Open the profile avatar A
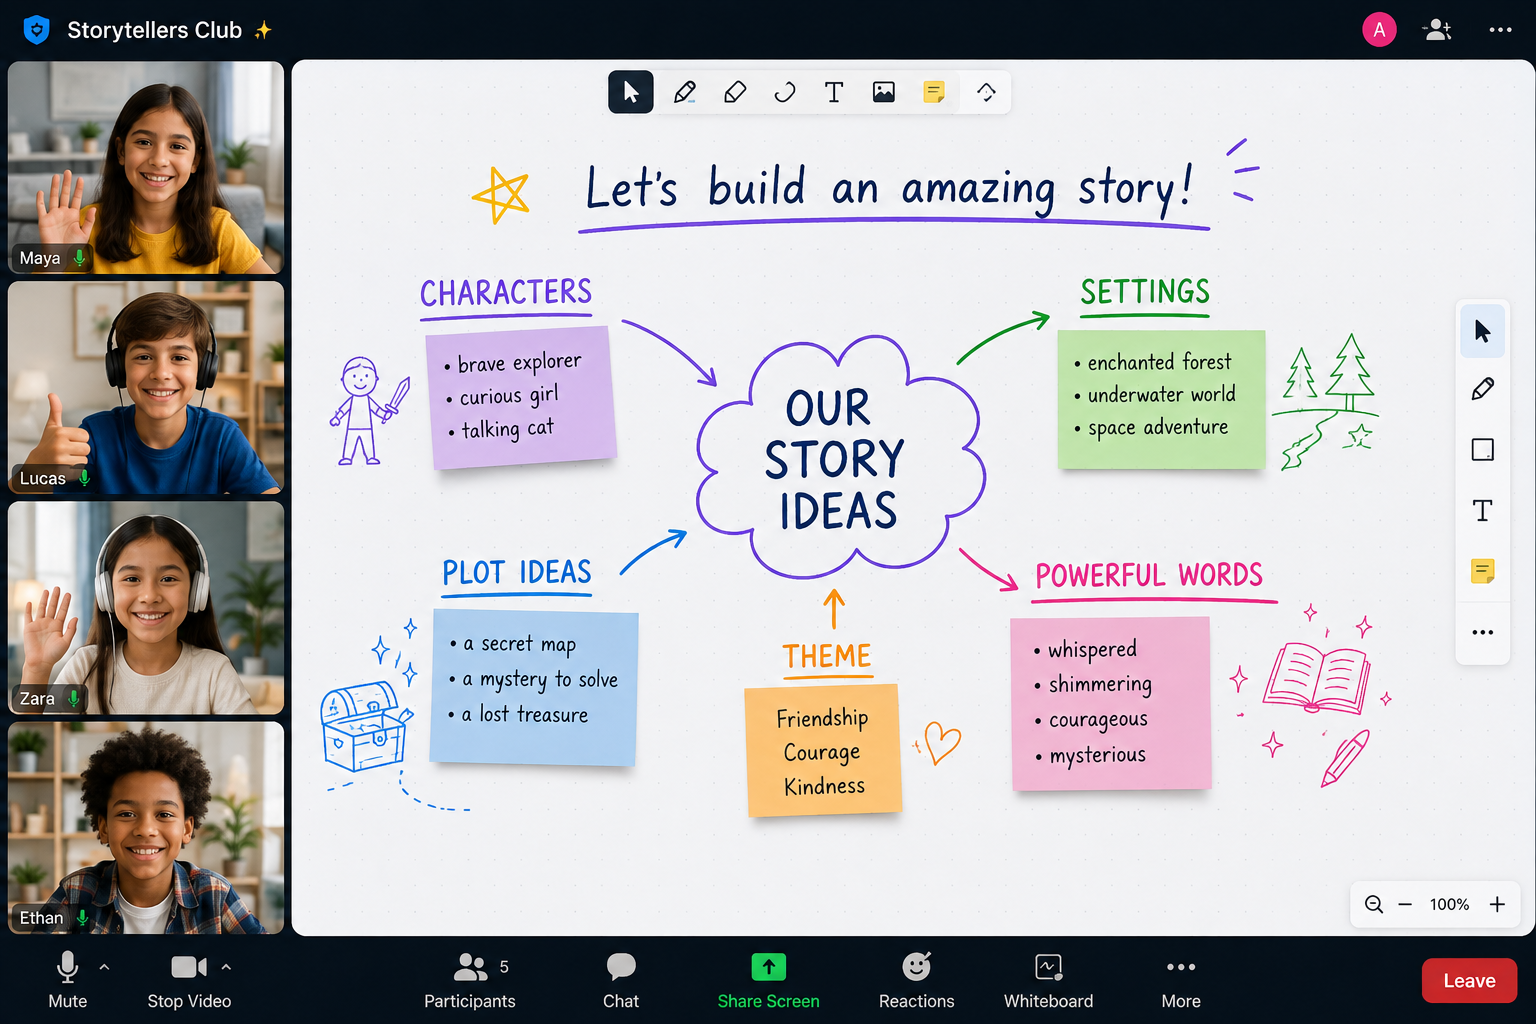Screen dimensions: 1536x1024 (1379, 30)
